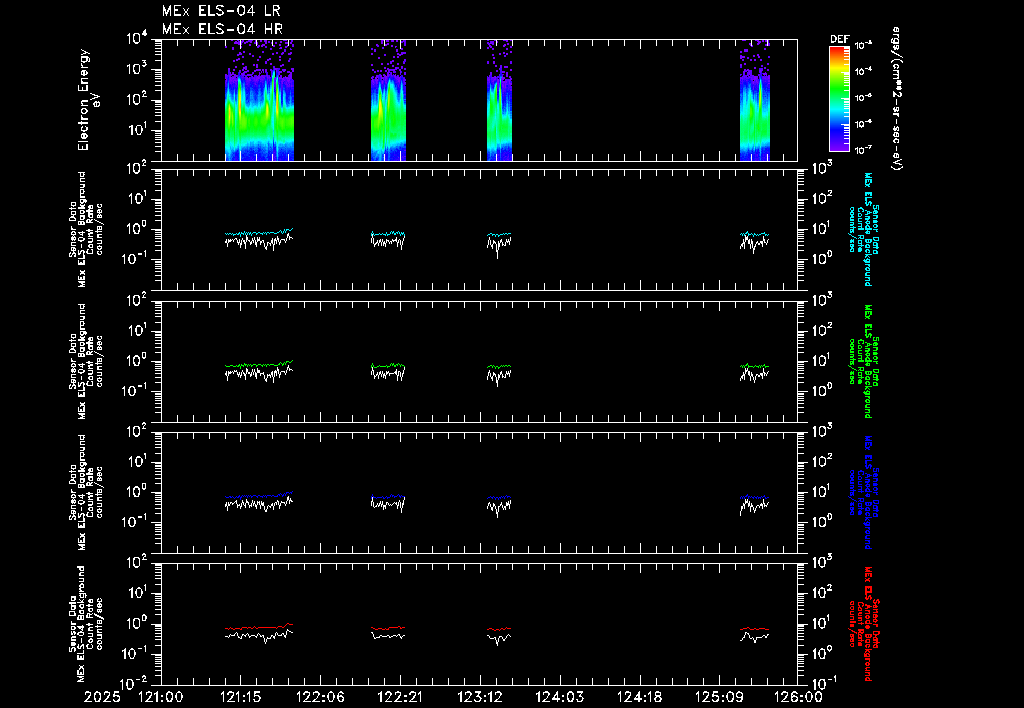Click the left axis label of the green-trace panel

click(x=86, y=361)
